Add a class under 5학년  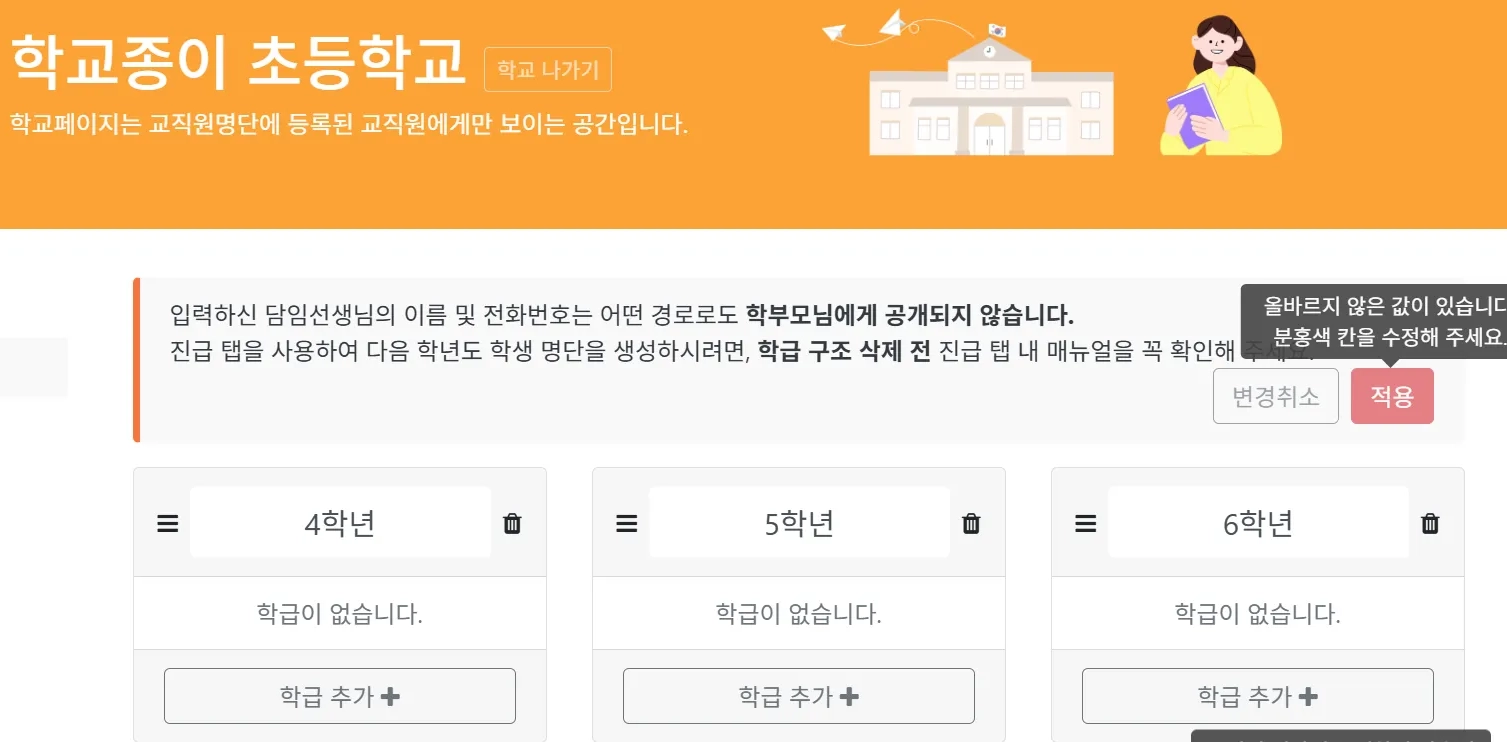click(x=798, y=696)
